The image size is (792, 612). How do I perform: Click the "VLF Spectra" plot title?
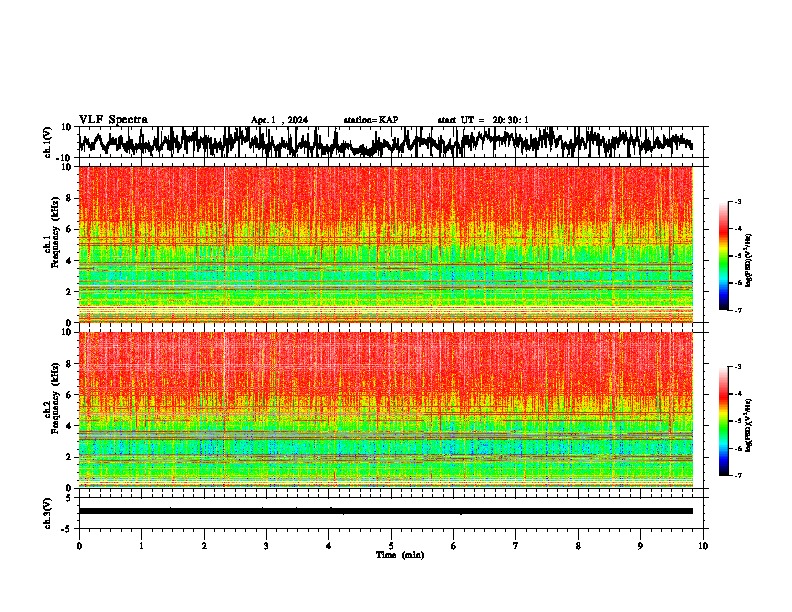point(113,120)
